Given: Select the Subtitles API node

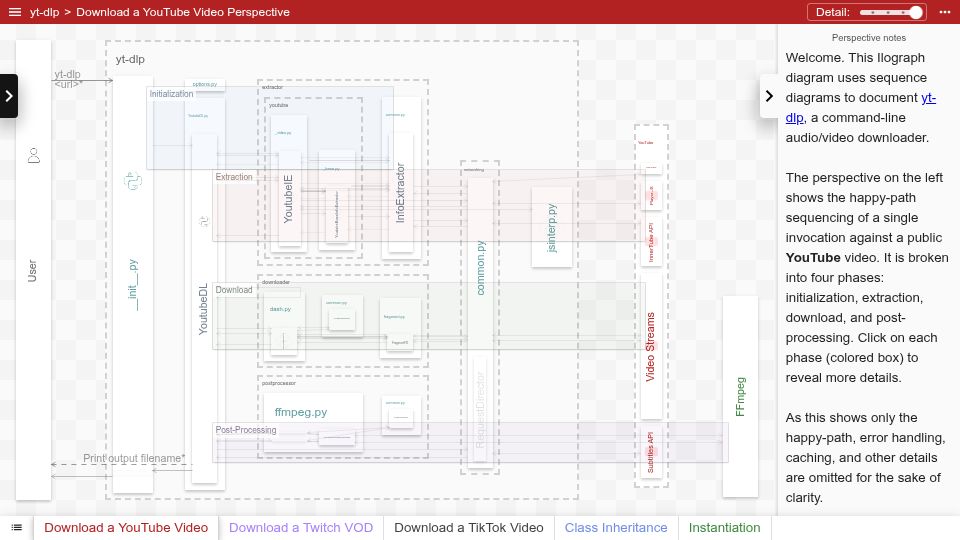Looking at the screenshot, I should tap(651, 452).
